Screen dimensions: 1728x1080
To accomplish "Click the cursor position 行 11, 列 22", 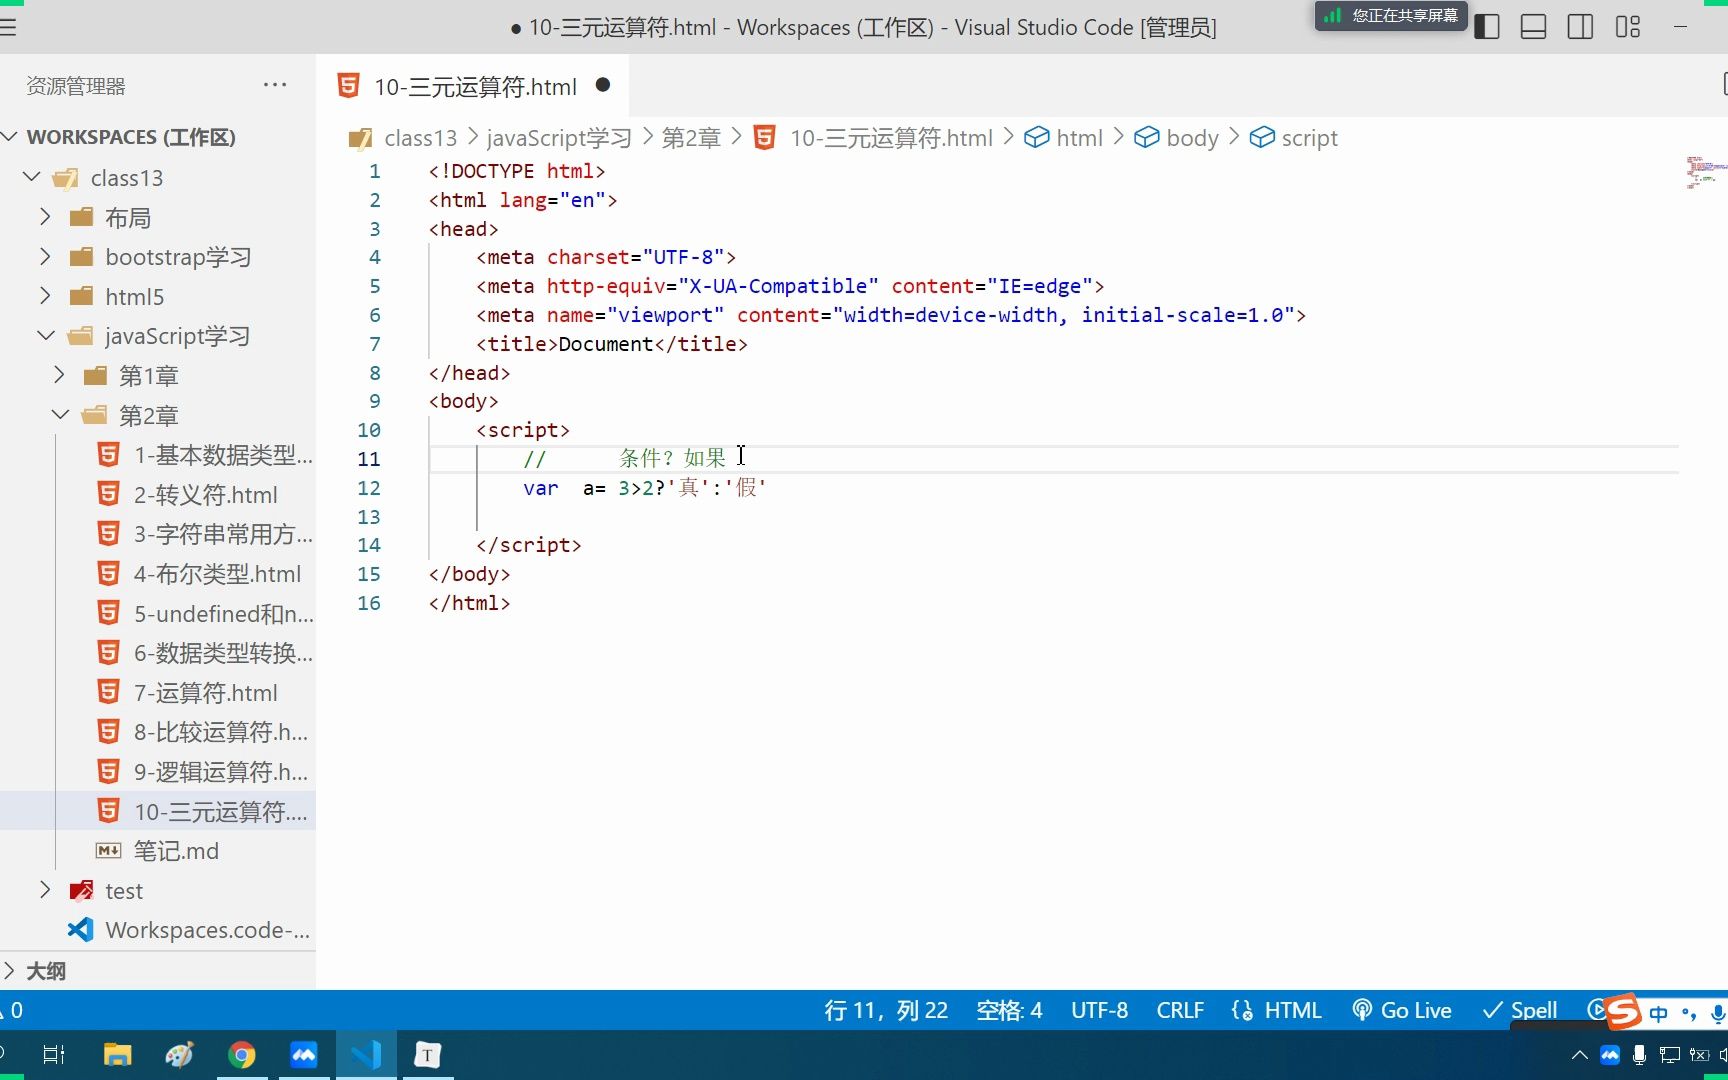I will point(885,1010).
